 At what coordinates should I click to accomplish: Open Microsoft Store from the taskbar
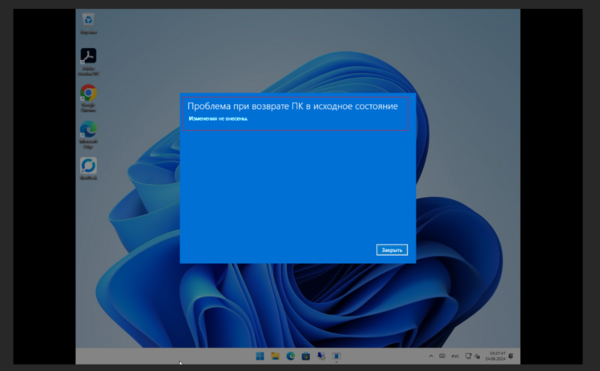click(x=306, y=356)
